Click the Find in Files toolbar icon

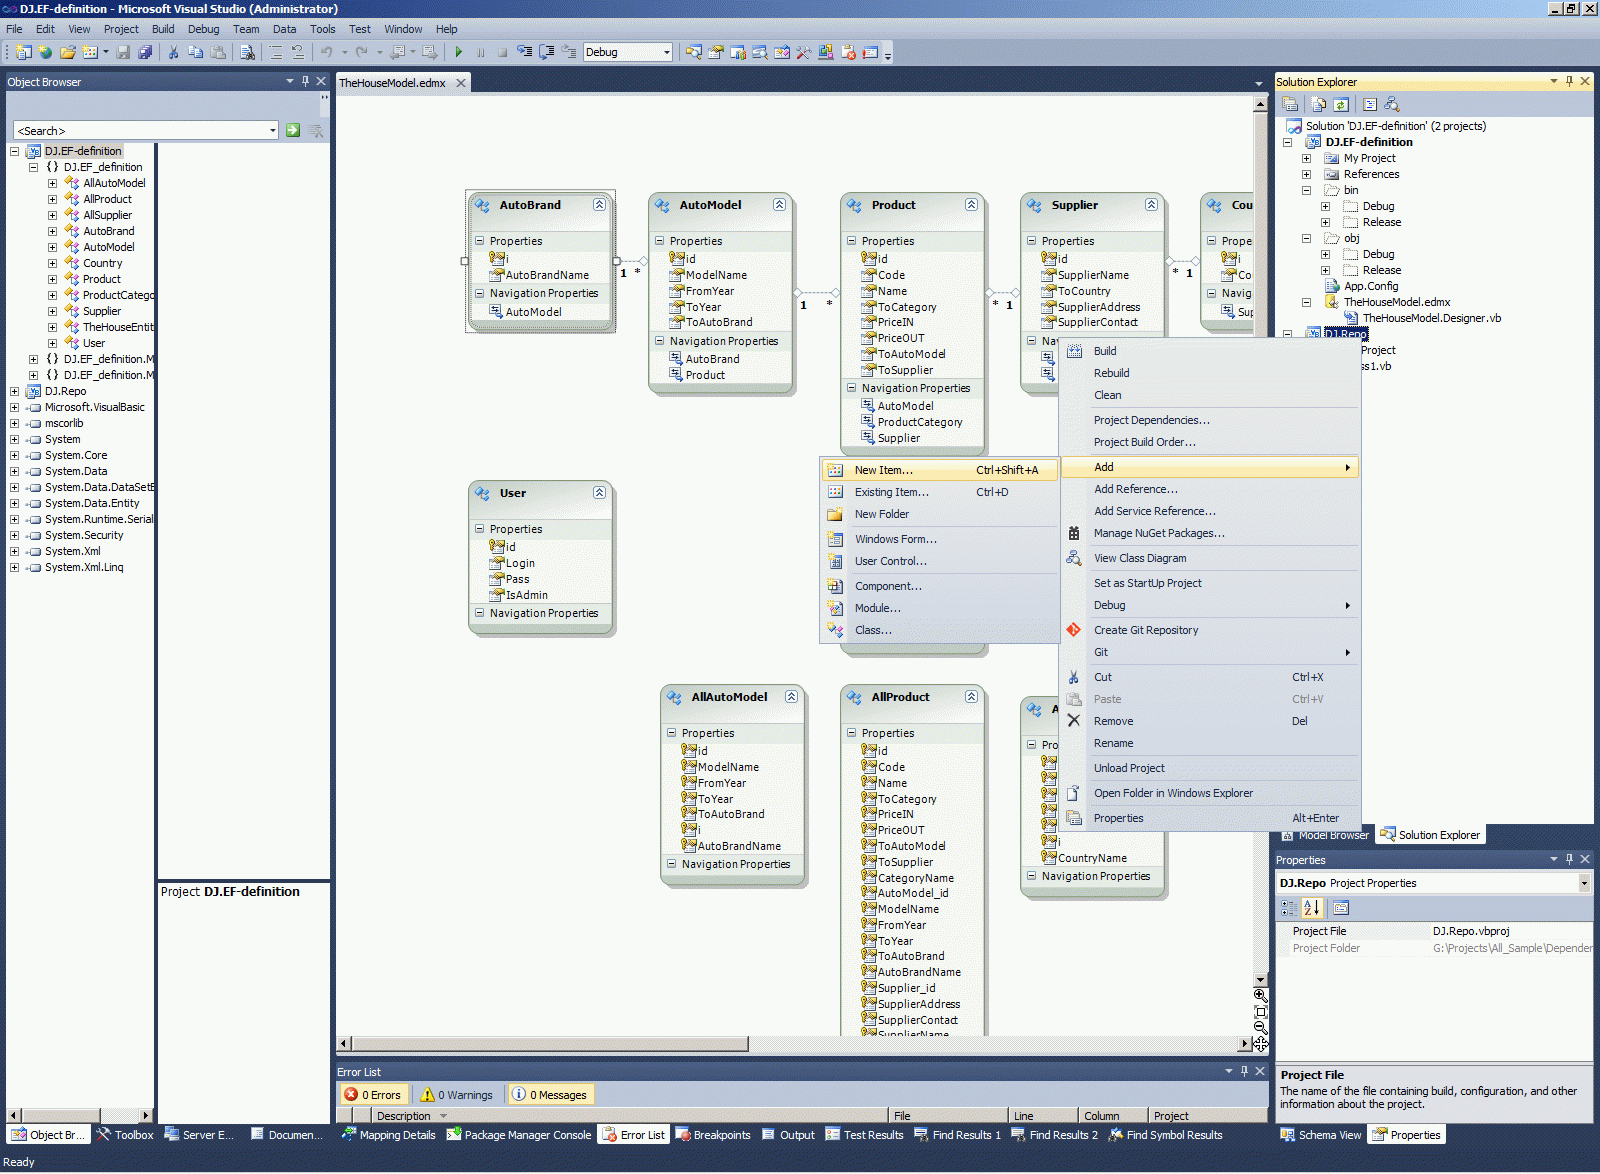247,52
